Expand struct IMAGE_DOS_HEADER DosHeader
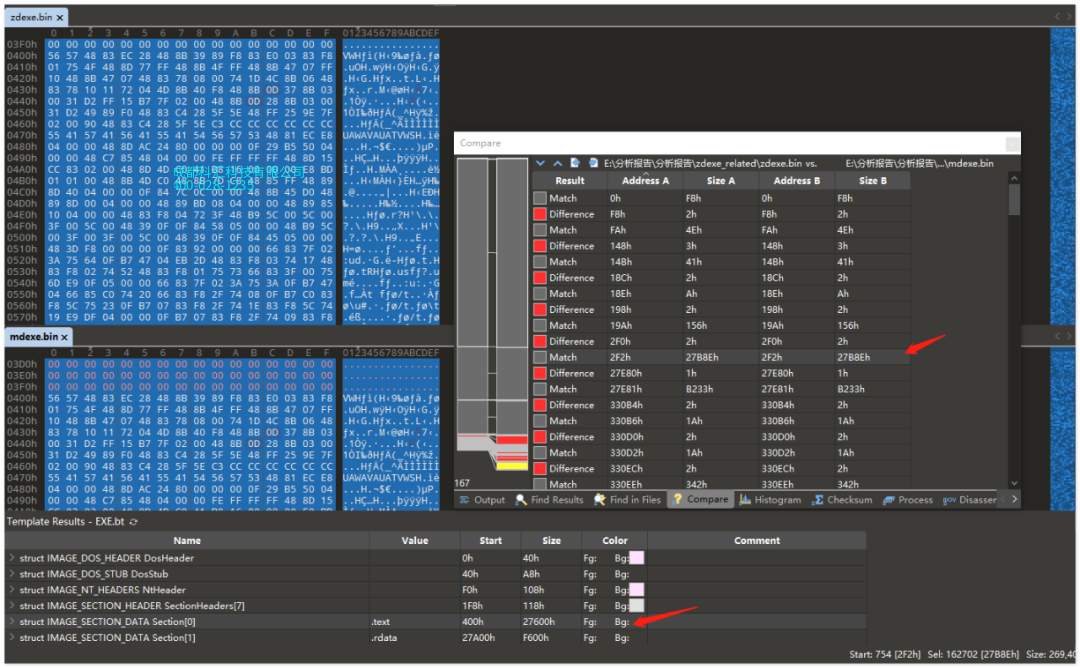The height and width of the screenshot is (668, 1080). tap(12, 558)
